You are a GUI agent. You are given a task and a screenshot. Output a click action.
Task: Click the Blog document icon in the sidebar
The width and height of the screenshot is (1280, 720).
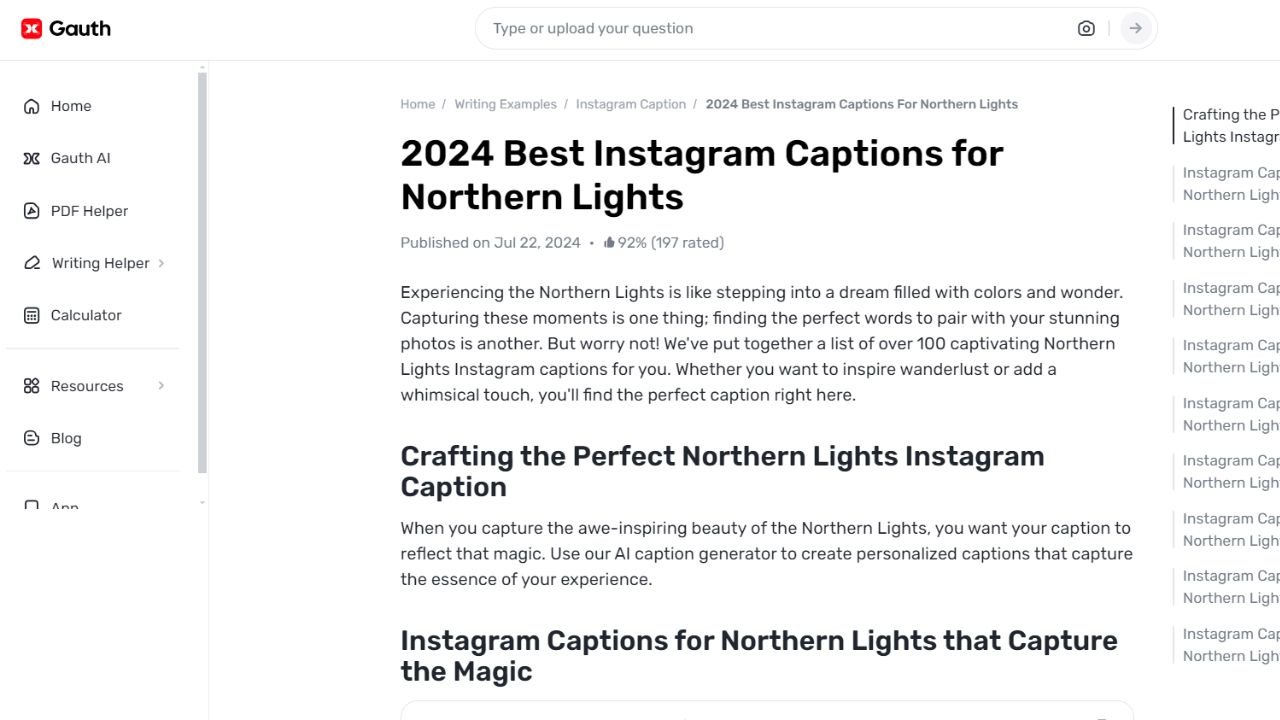pyautogui.click(x=31, y=438)
